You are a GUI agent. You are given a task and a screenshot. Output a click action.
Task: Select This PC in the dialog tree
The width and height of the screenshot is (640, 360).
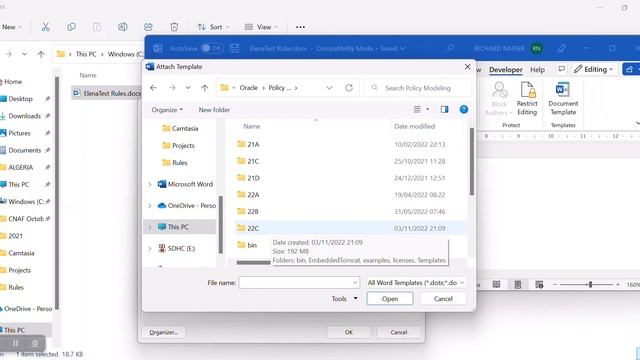[x=180, y=227]
